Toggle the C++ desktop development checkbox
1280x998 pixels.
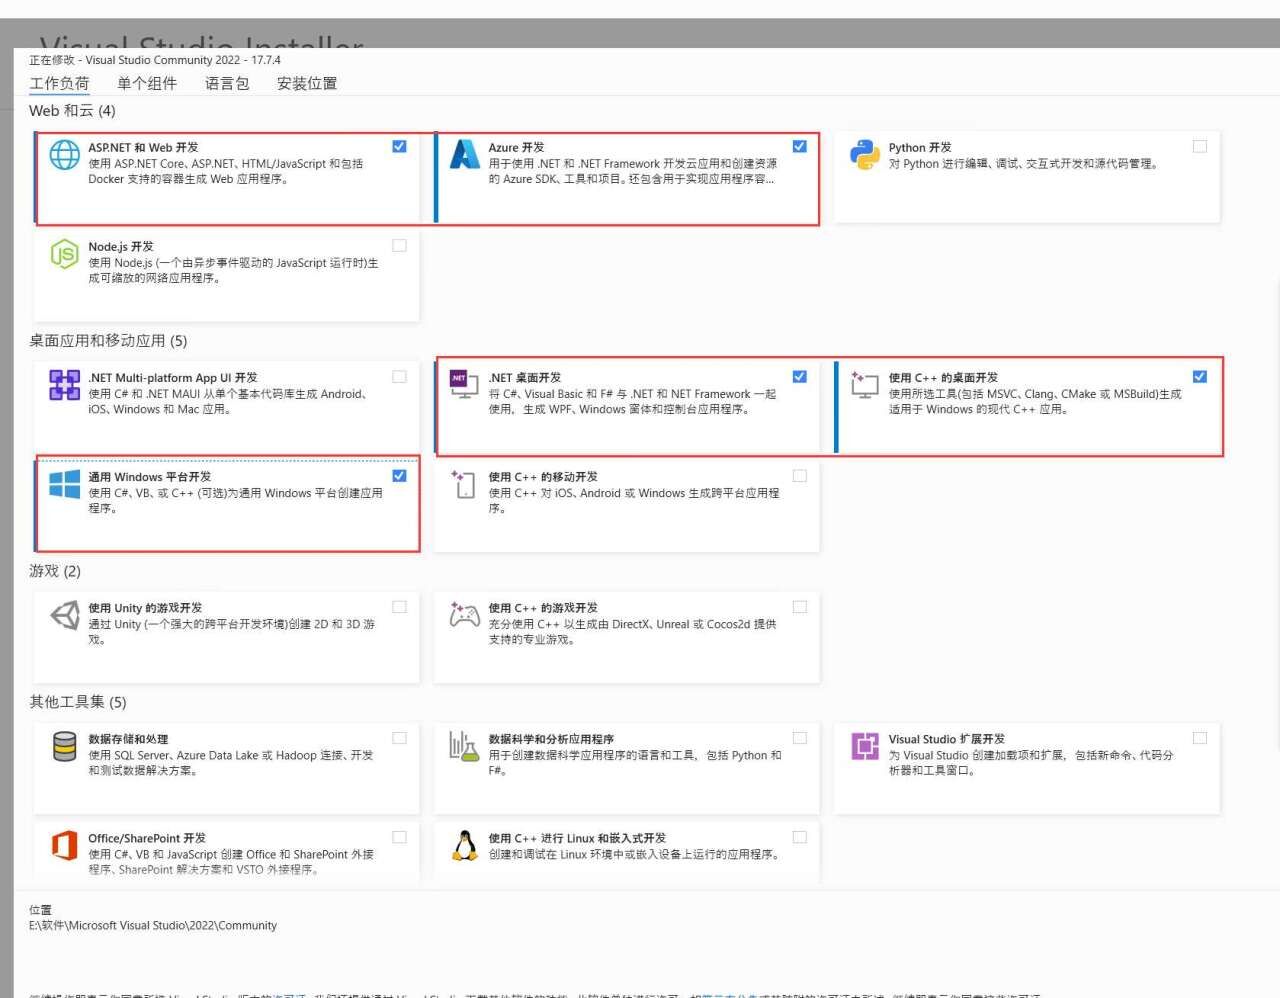point(1200,376)
